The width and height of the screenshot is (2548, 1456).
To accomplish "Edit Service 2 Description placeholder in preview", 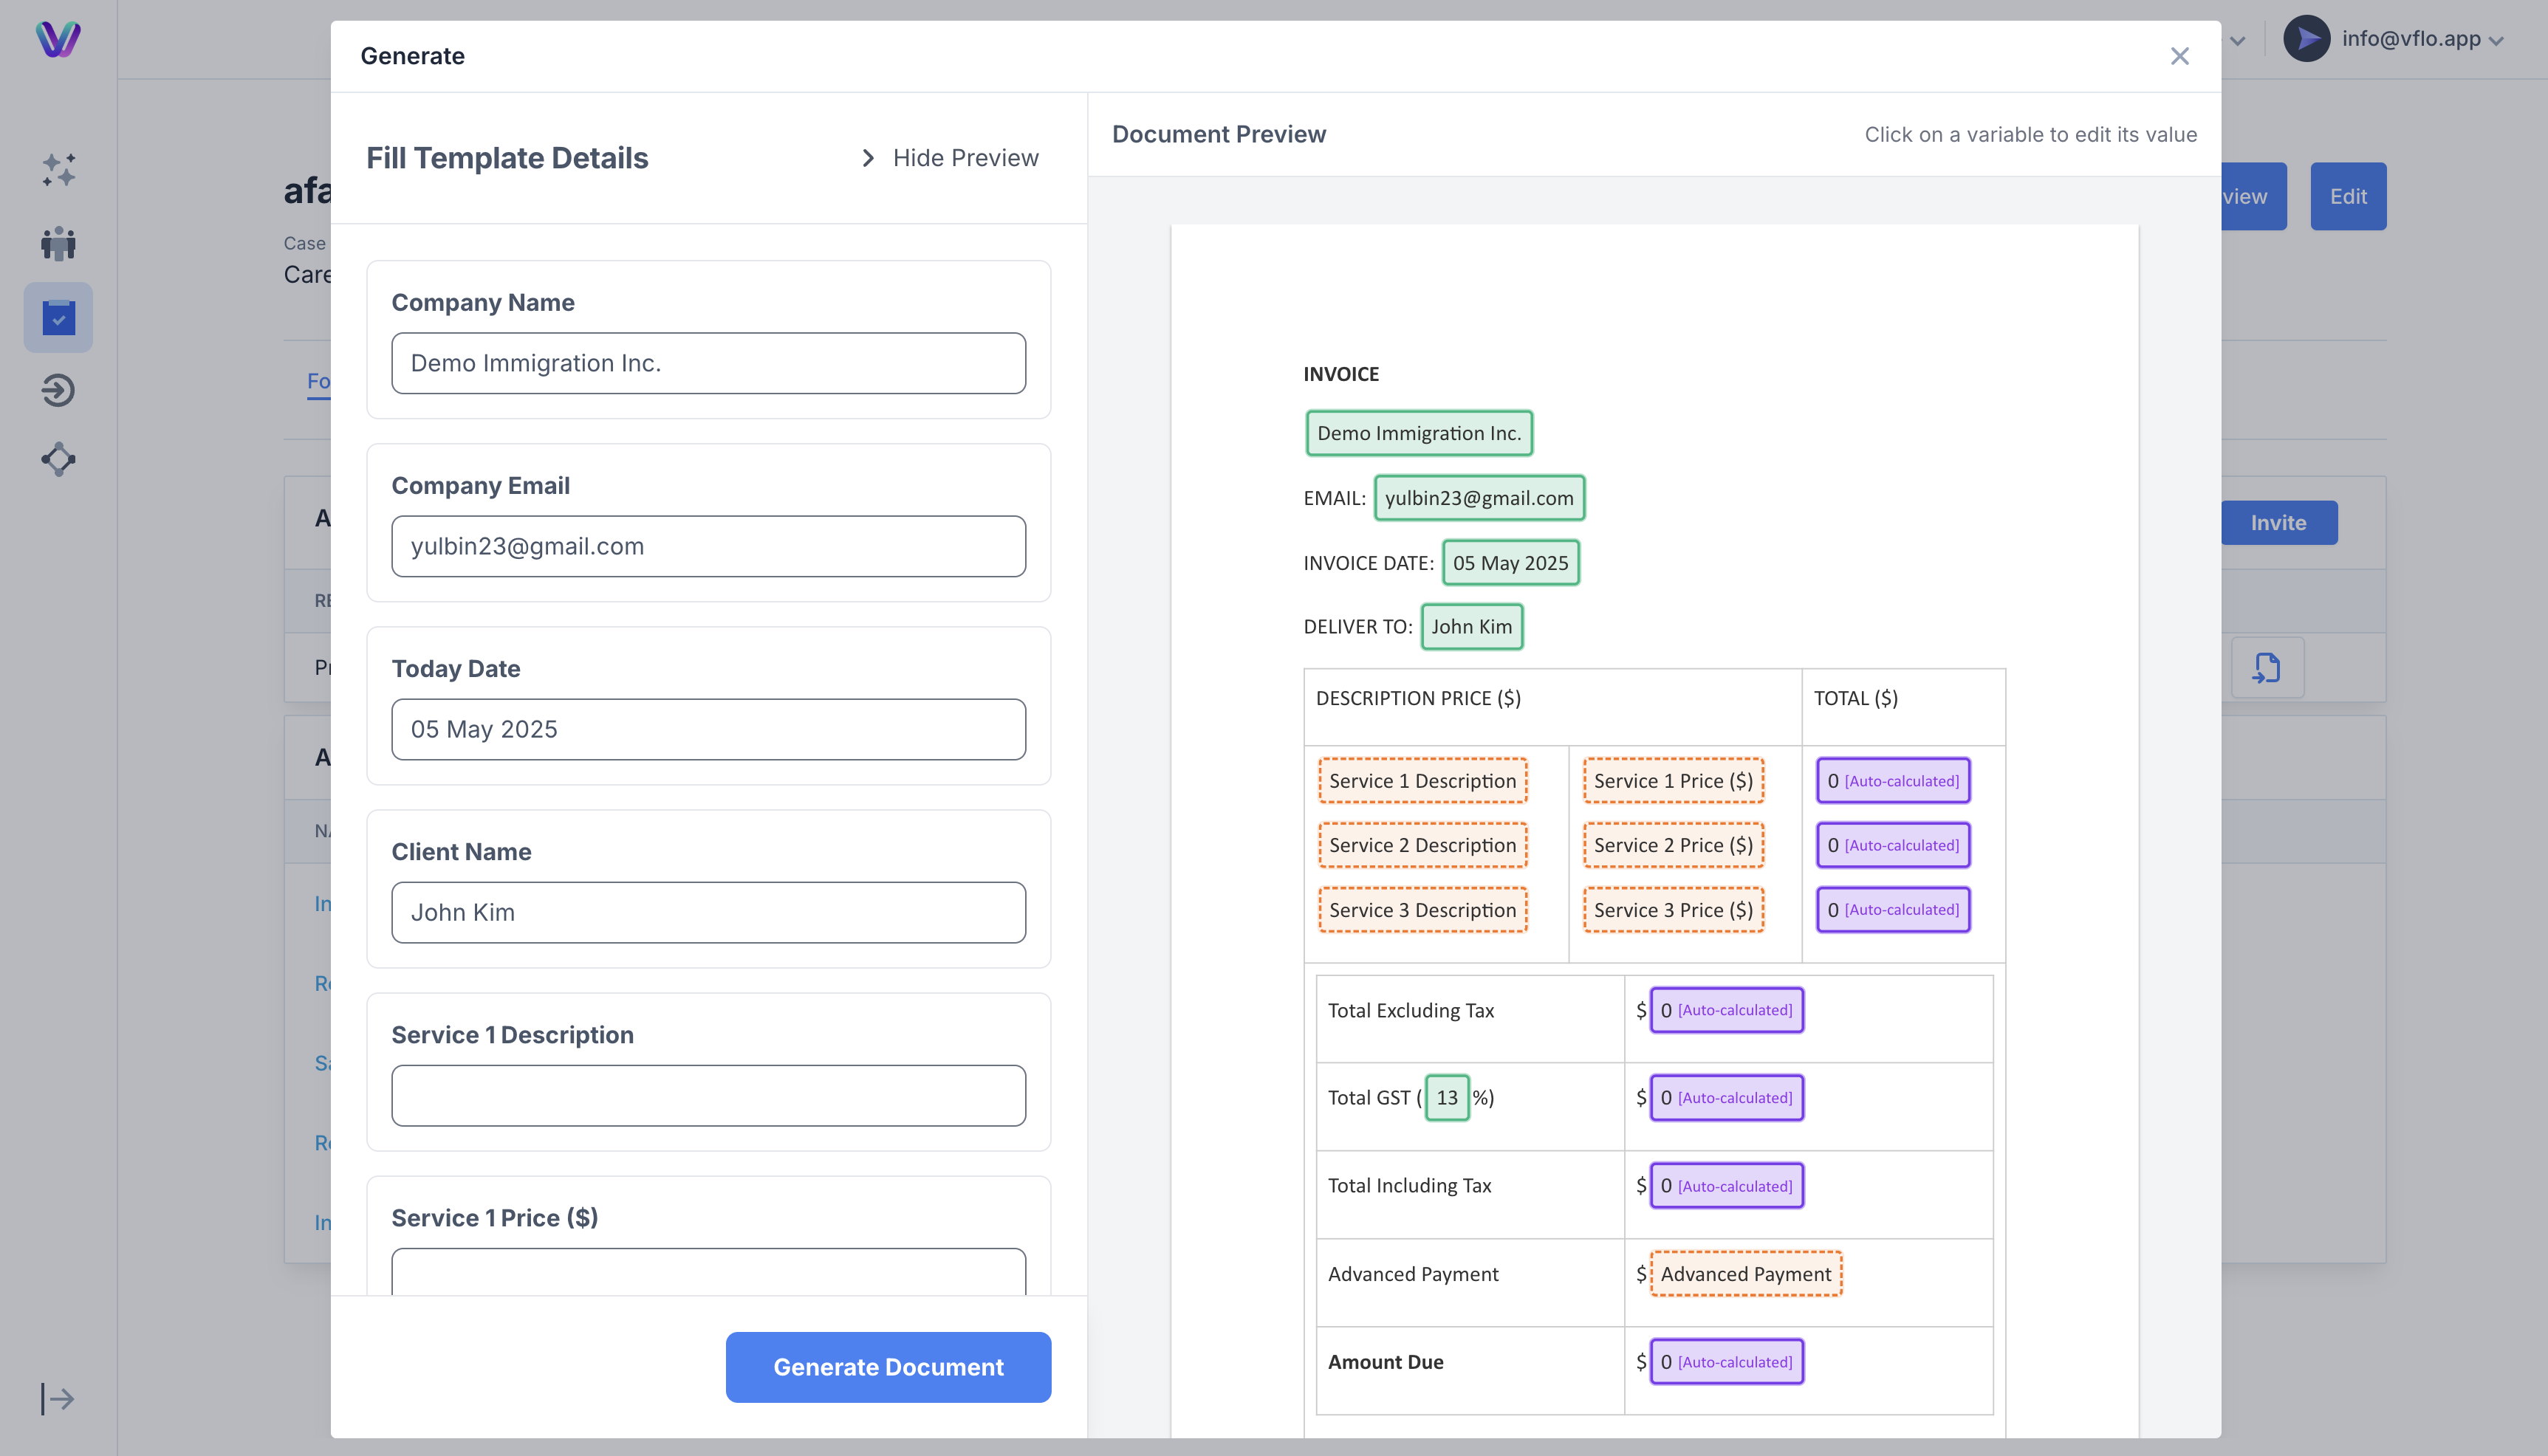I will pos(1422,845).
